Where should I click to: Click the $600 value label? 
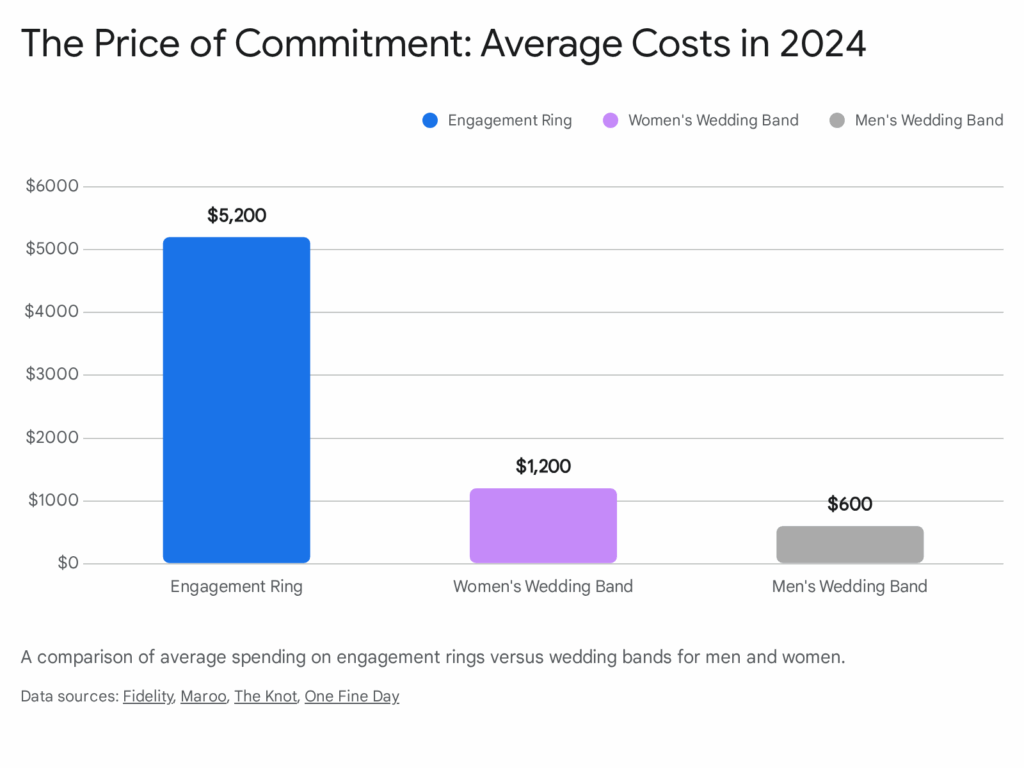(849, 504)
